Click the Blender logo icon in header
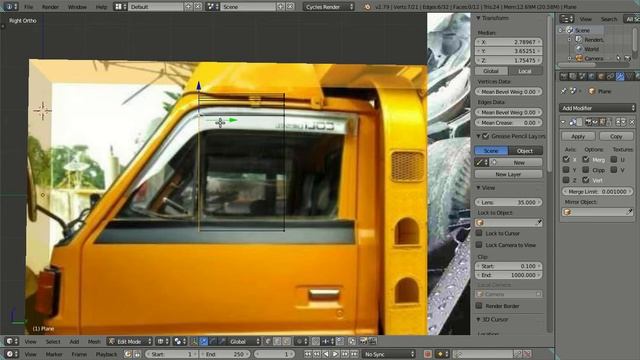The image size is (640, 360). point(367,7)
